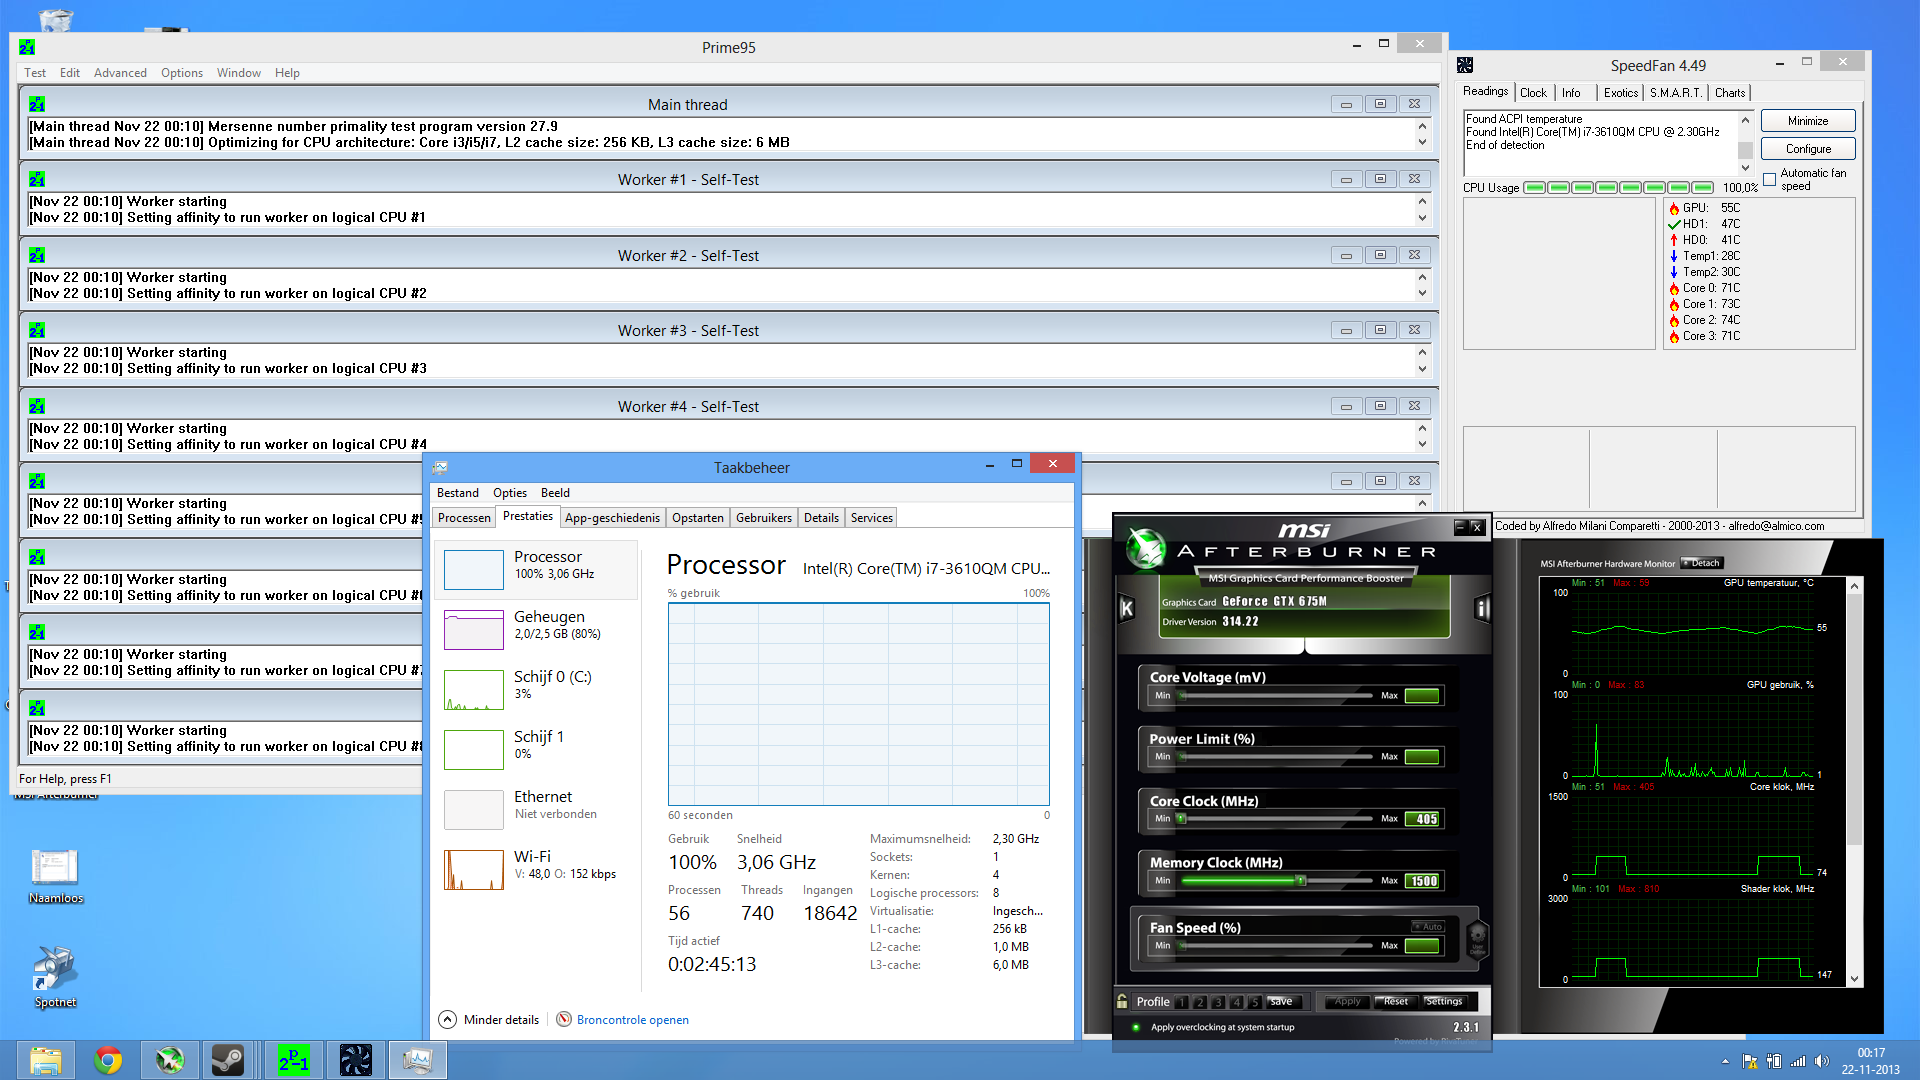Click the profile lock padlock icon
The height and width of the screenshot is (1080, 1920).
click(1122, 1001)
